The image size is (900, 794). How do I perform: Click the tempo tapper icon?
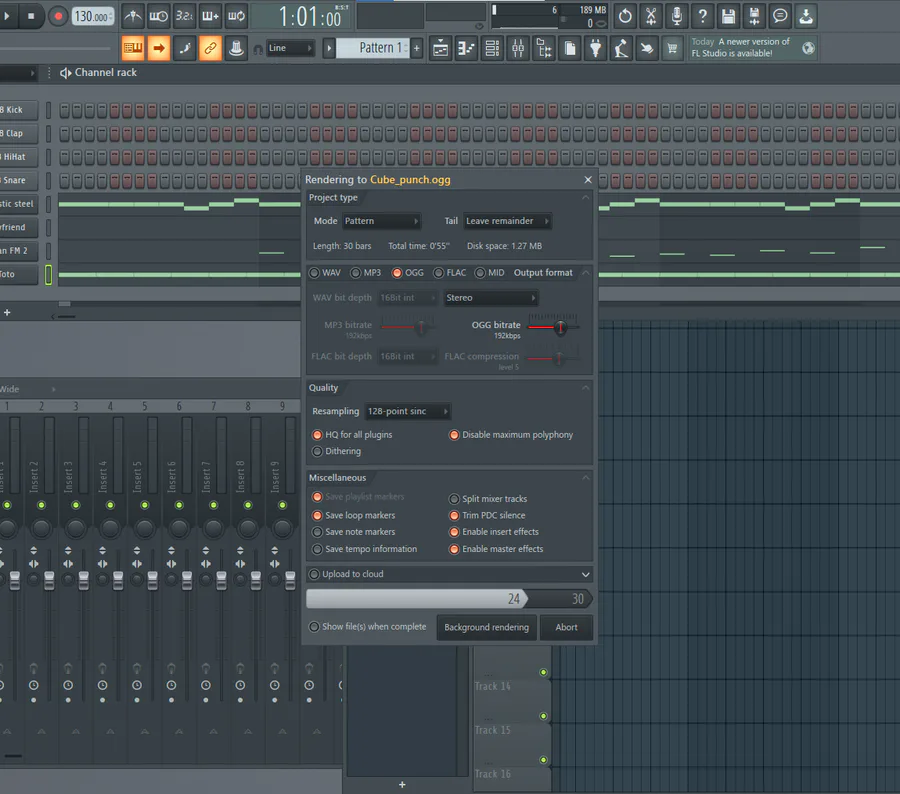(x=621, y=48)
